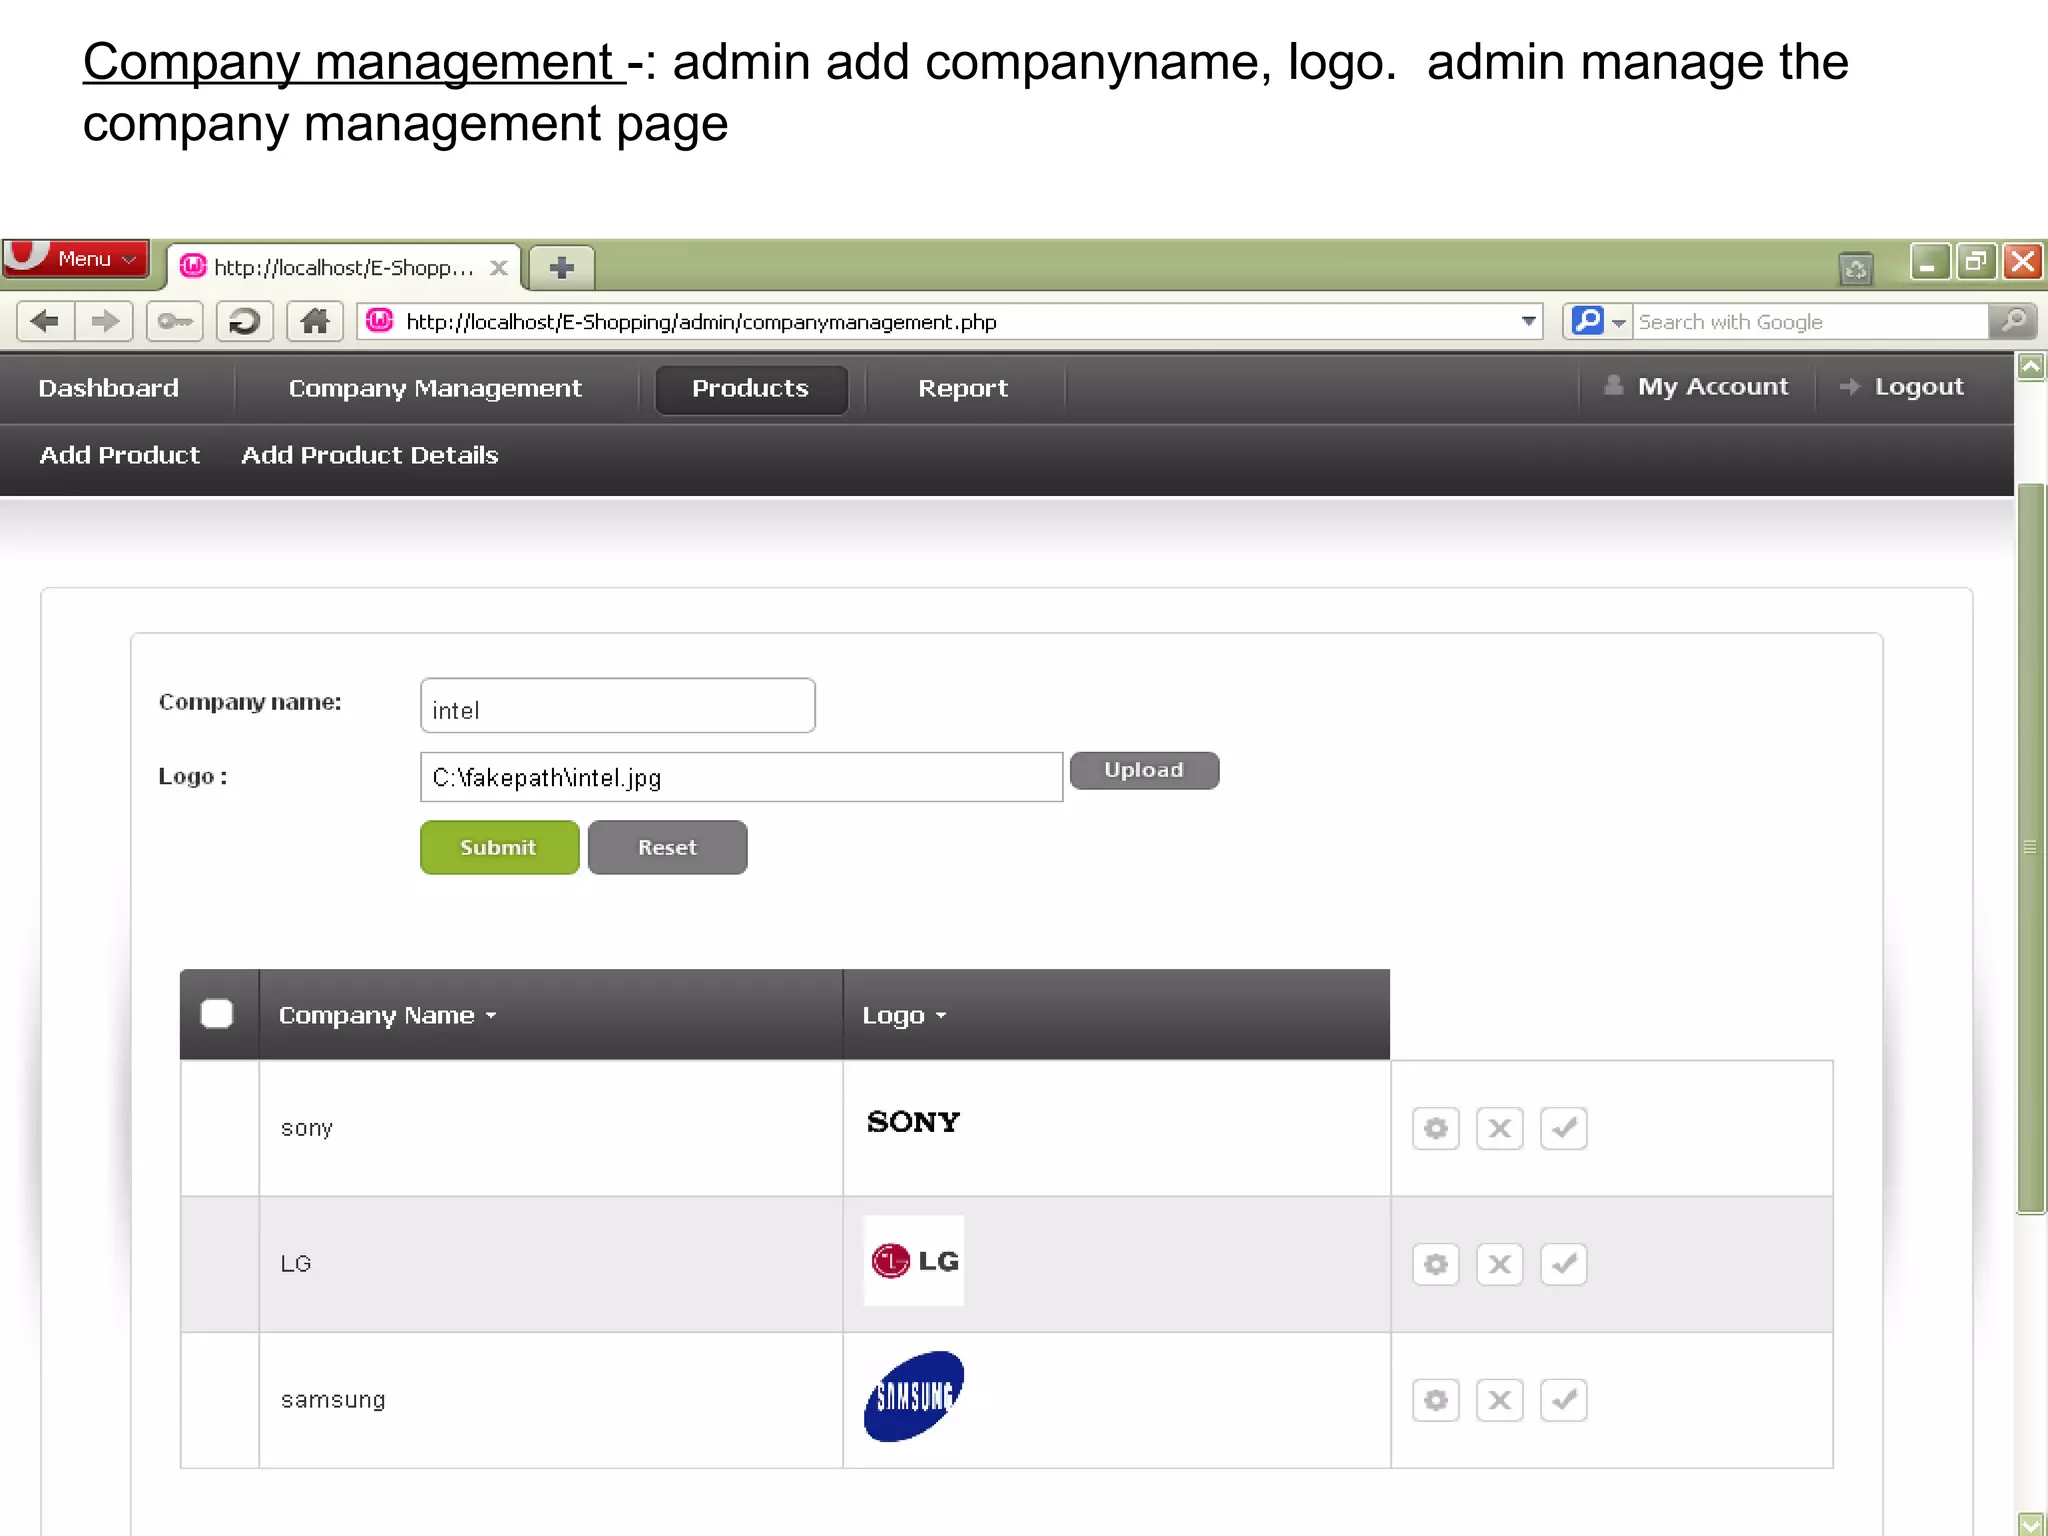Click the checkmark icon for LG
The width and height of the screenshot is (2048, 1536).
click(x=1564, y=1265)
